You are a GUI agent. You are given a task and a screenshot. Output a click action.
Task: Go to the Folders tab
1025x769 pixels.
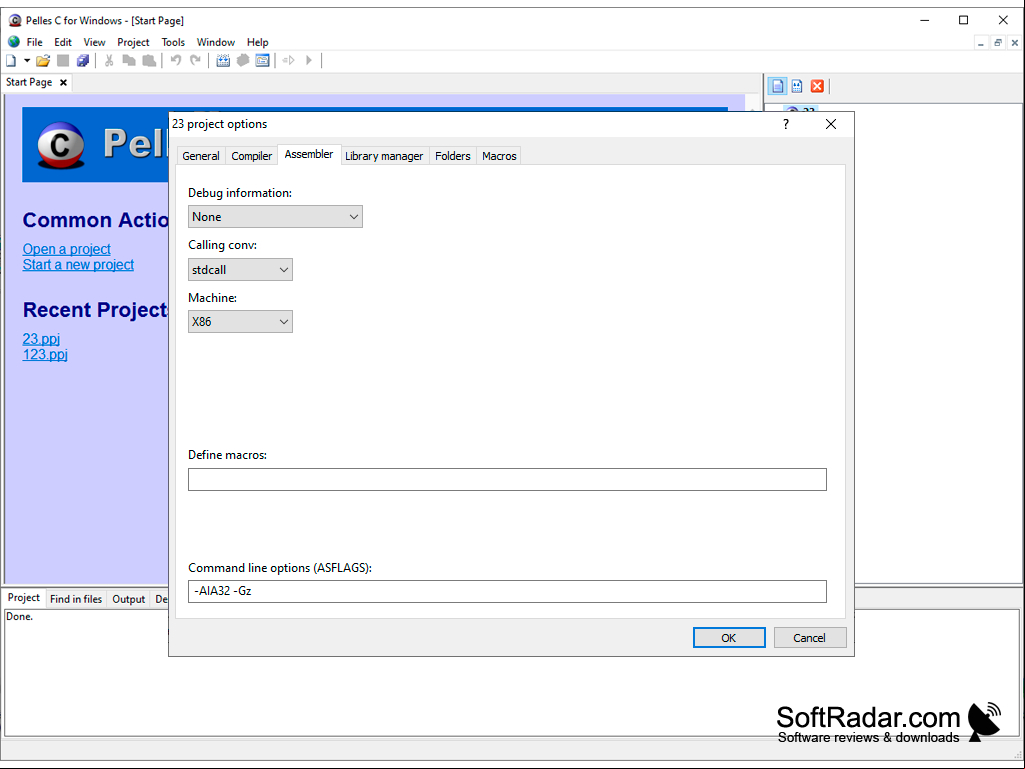click(453, 156)
